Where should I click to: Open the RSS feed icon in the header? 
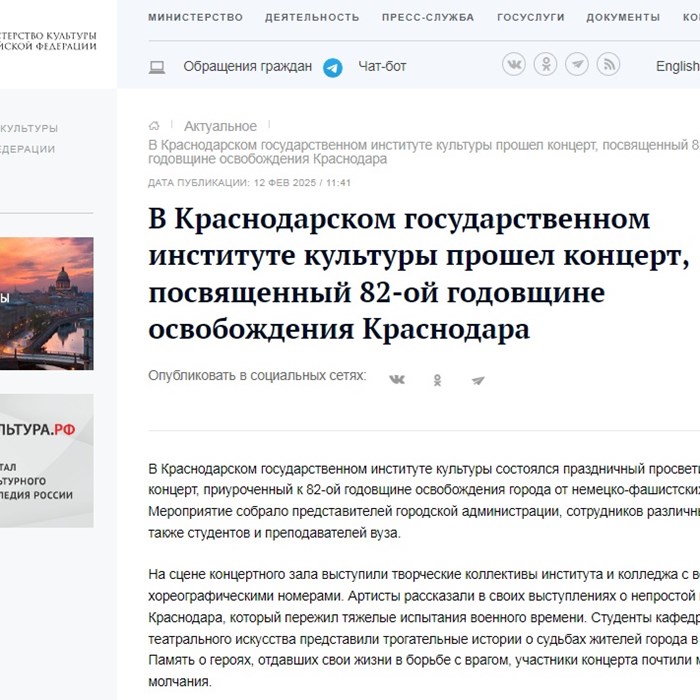pos(608,64)
